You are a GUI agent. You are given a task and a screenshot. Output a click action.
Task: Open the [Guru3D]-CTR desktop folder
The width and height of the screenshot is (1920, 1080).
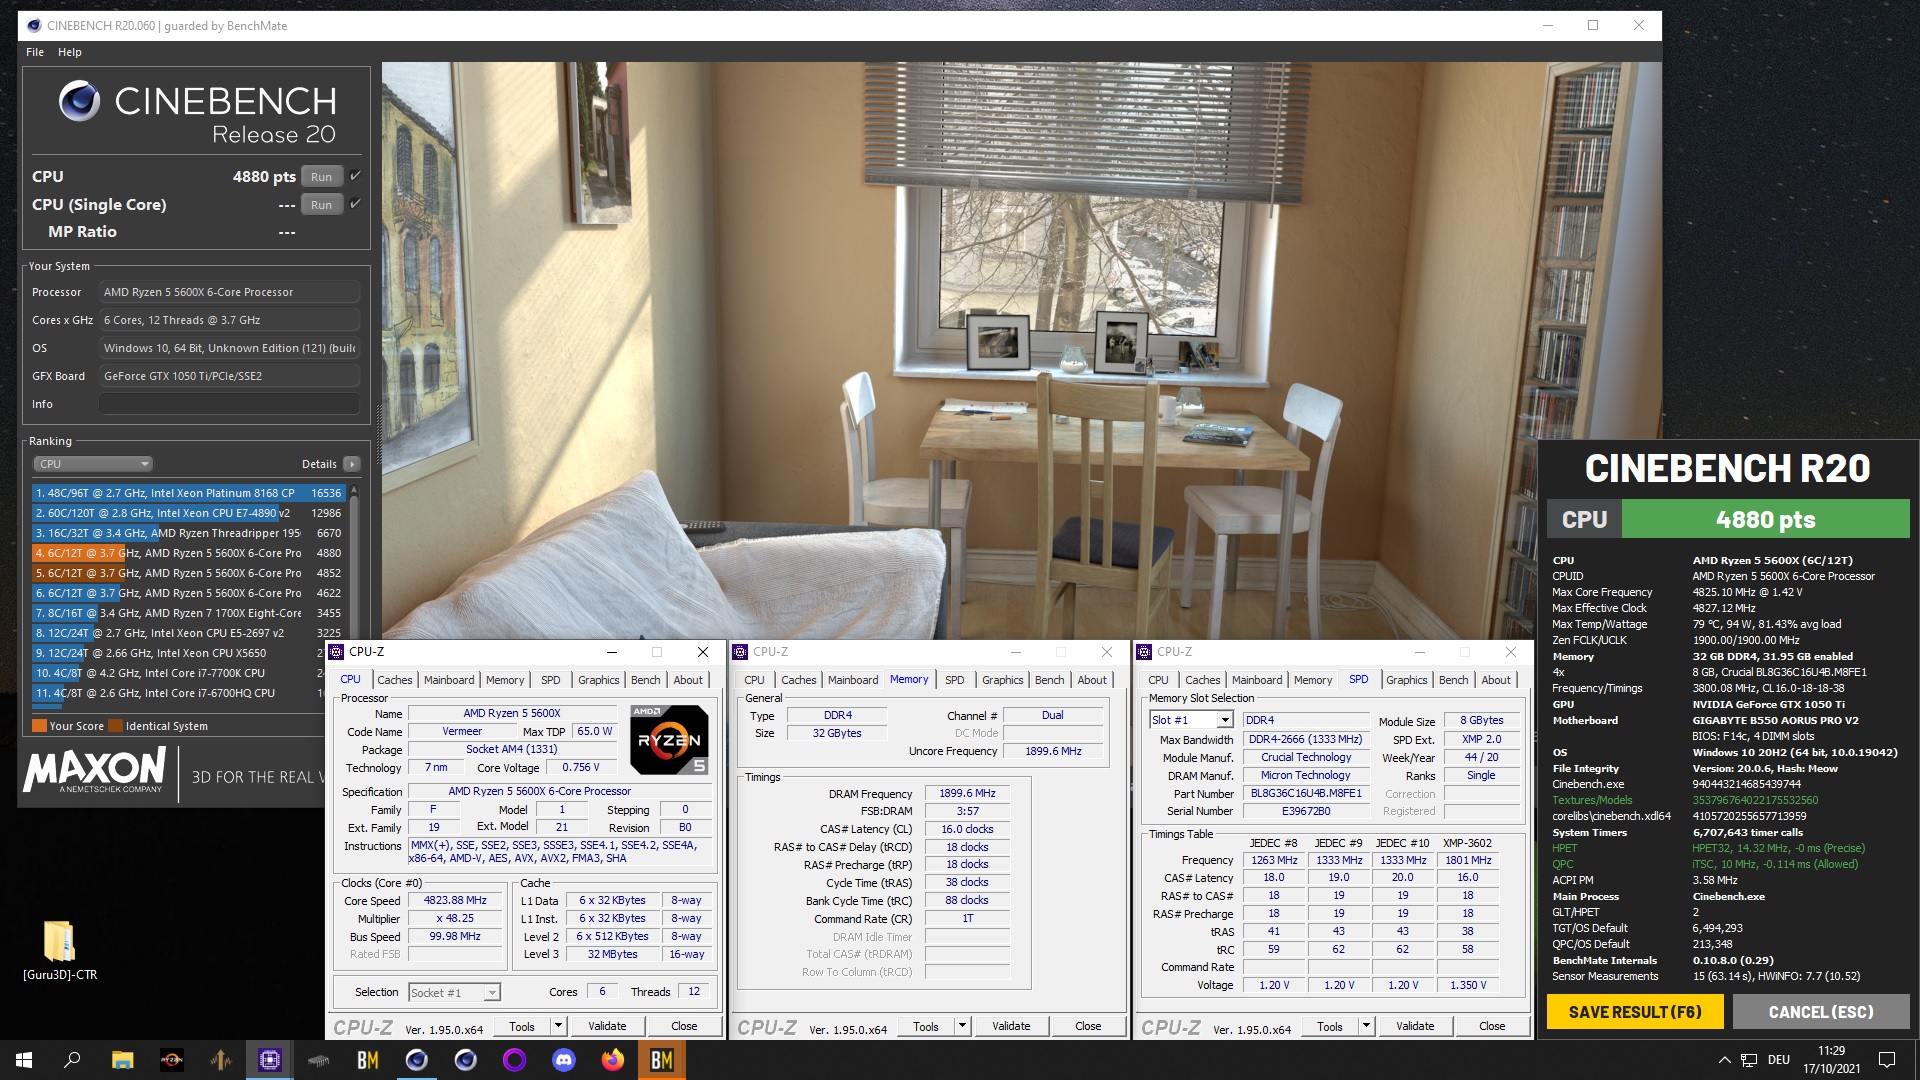click(x=60, y=951)
